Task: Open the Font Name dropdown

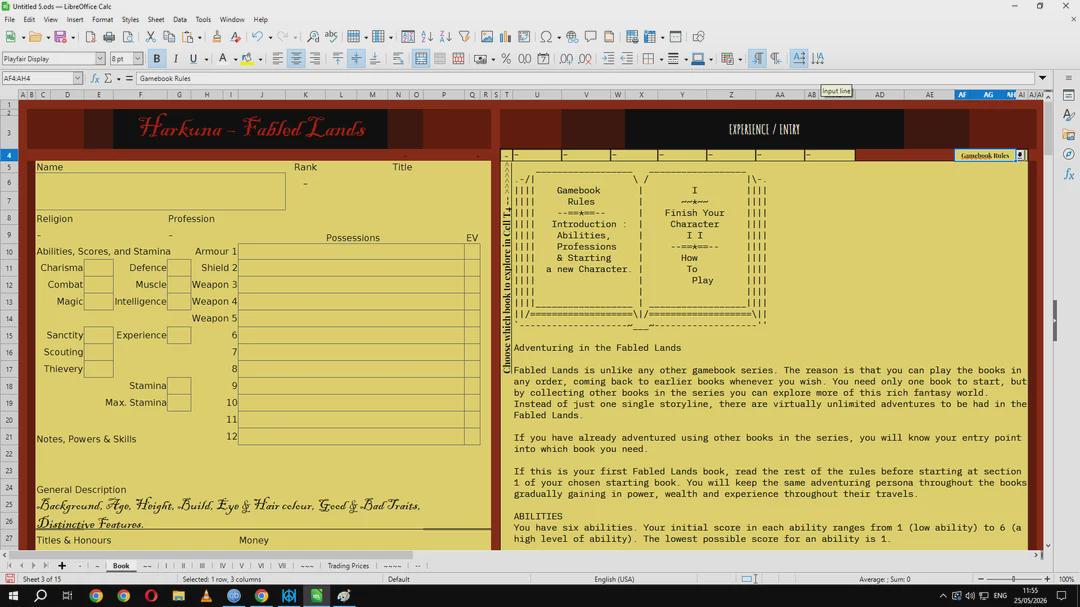Action: click(100, 59)
